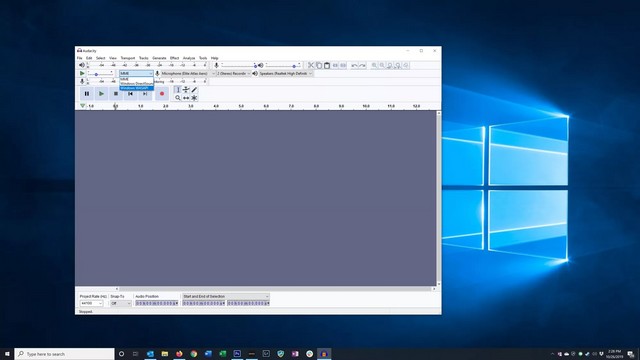Image resolution: width=640 pixels, height=360 pixels.
Task: Open the Start and End of Selection dropdown
Action: point(225,296)
